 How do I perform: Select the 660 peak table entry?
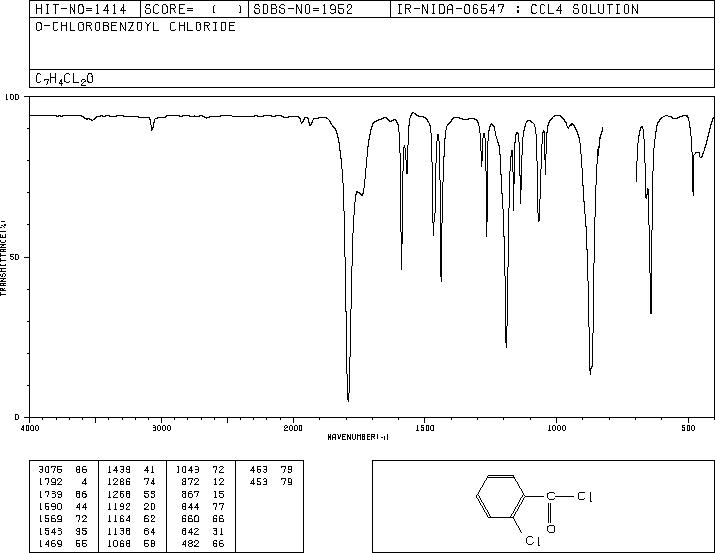click(191, 519)
